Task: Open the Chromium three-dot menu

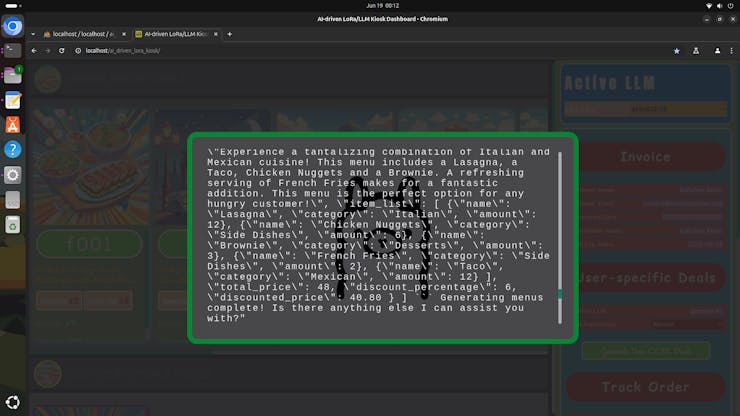Action: click(732, 51)
